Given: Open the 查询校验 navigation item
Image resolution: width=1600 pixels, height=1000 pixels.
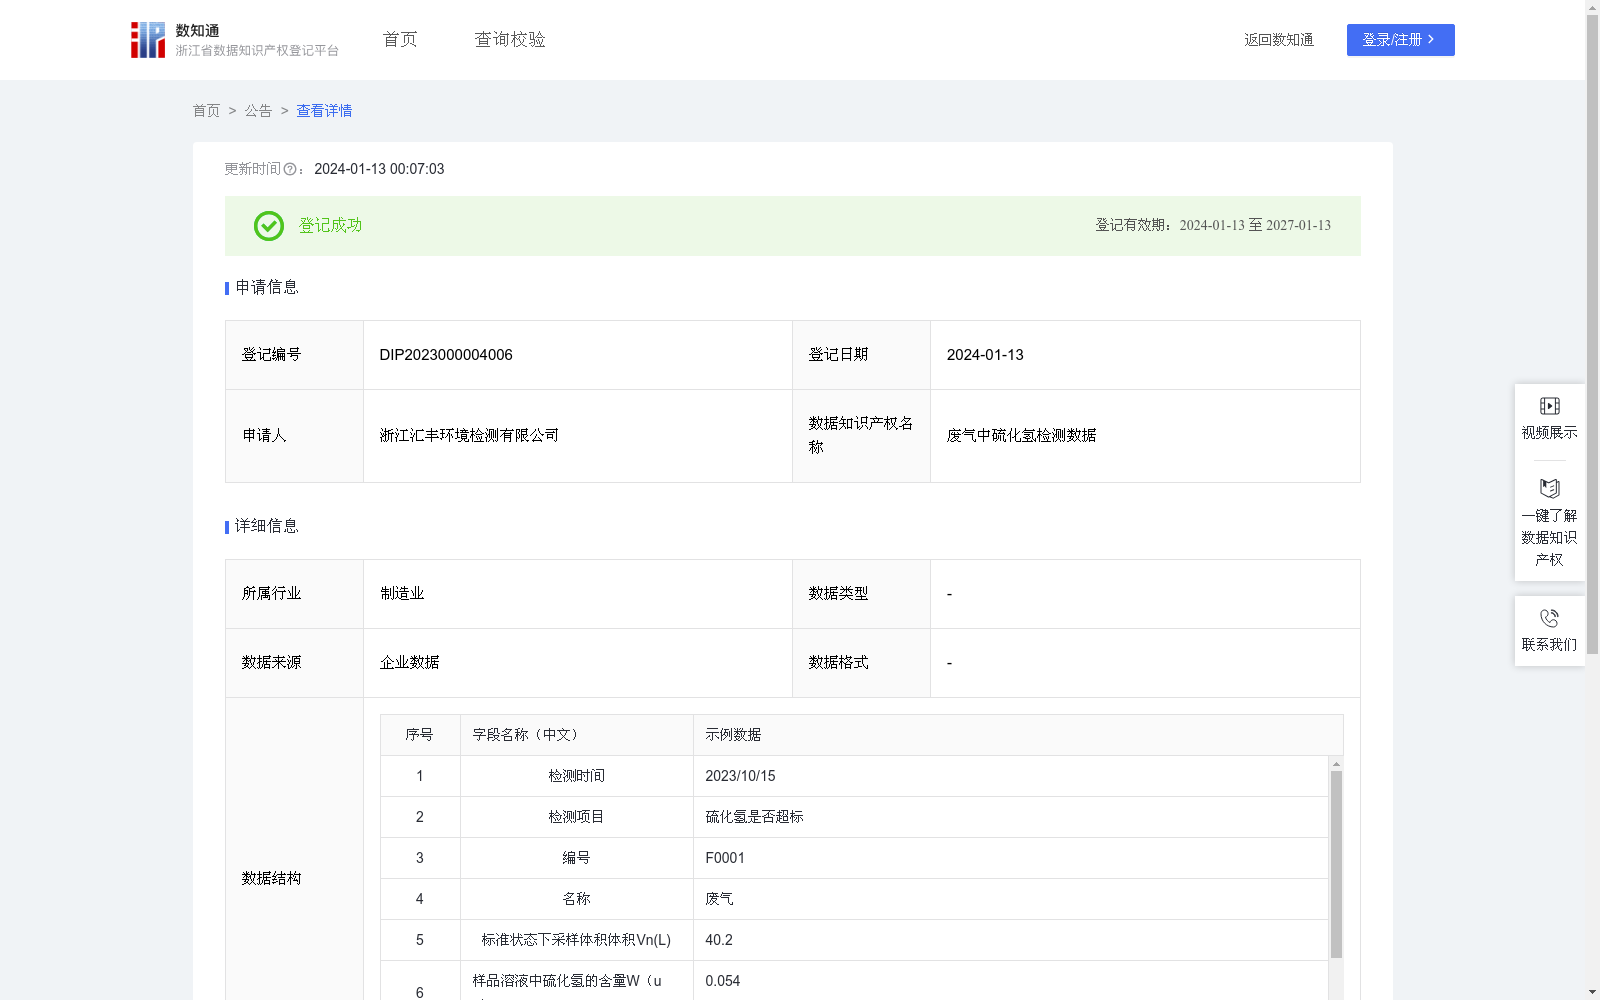Looking at the screenshot, I should 510,39.
